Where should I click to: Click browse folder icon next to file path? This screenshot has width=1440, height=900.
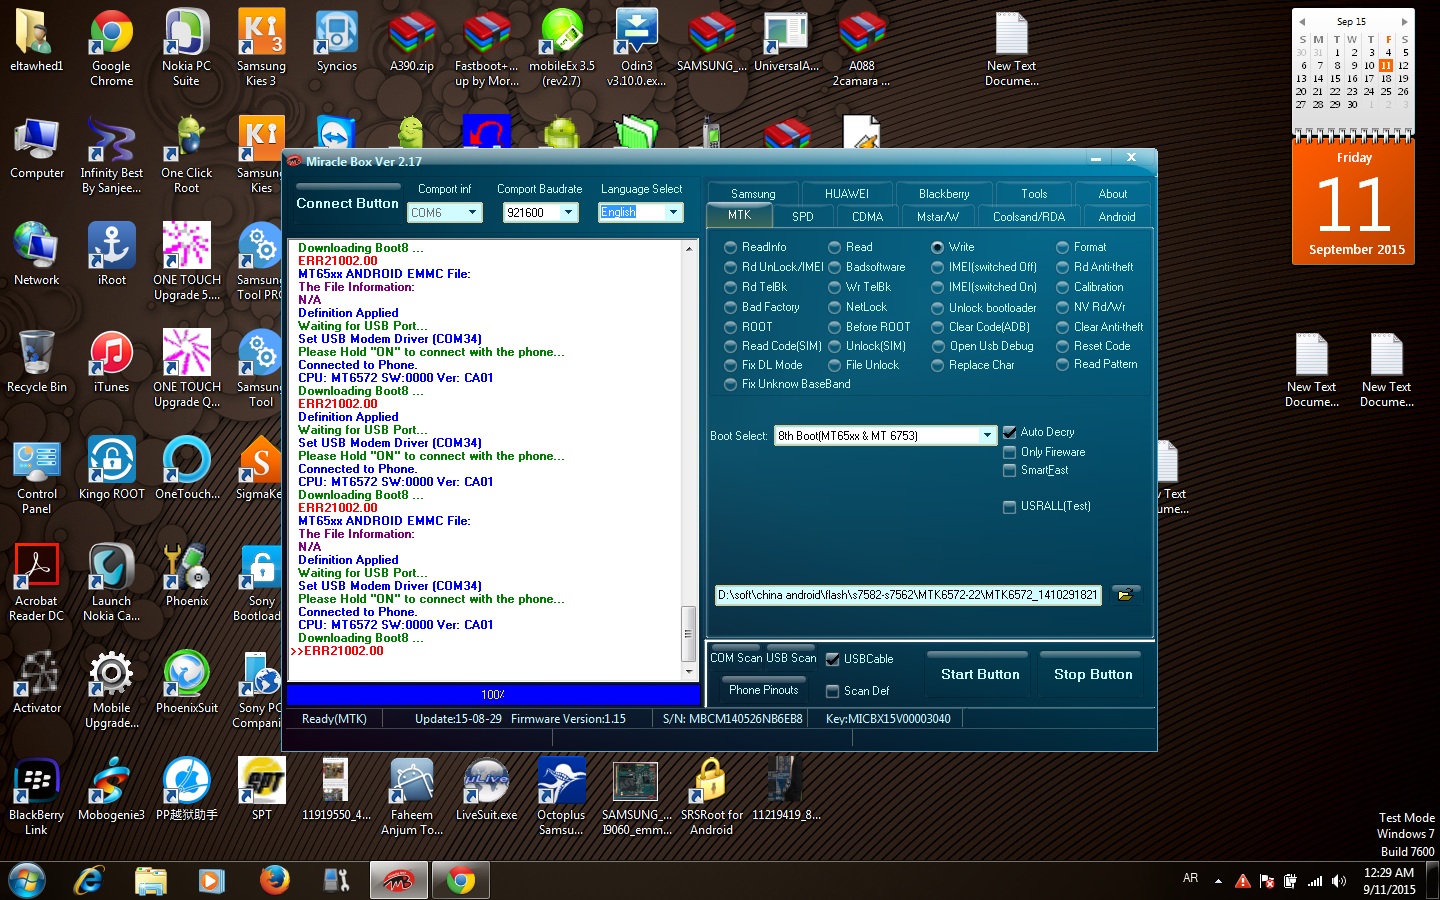point(1125,595)
